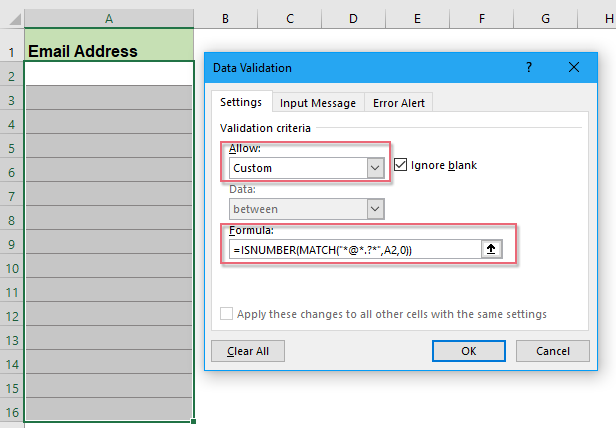Click the select-all corner of the sheet
The image size is (616, 428).
[11, 18]
